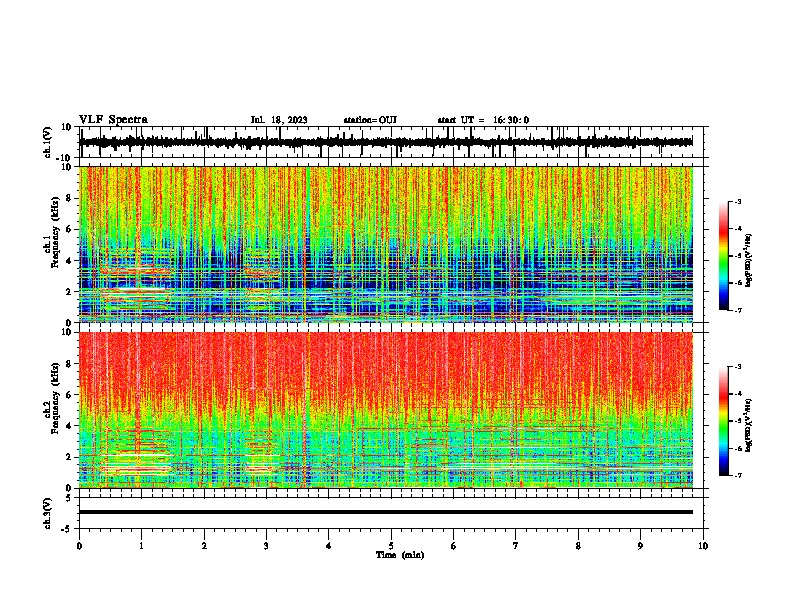Click the time axis tick label "2"

click(204, 546)
